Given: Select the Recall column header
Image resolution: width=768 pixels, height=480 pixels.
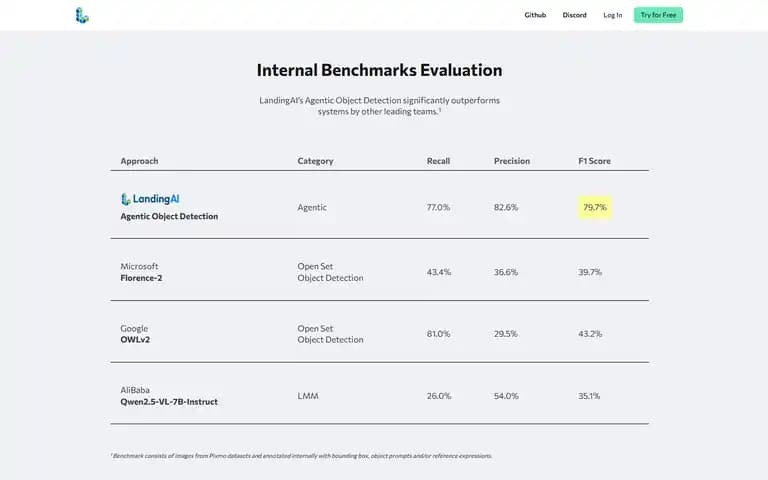Looking at the screenshot, I should 438,161.
